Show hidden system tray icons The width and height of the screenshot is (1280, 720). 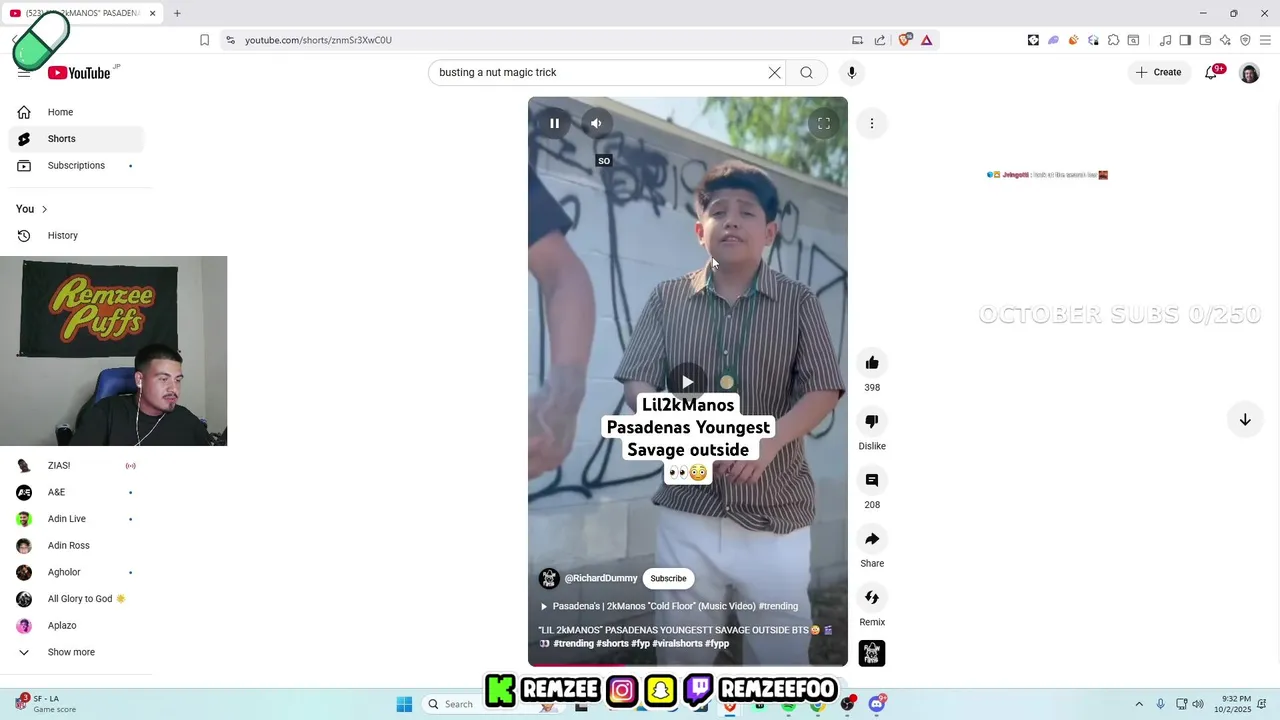[1138, 704]
